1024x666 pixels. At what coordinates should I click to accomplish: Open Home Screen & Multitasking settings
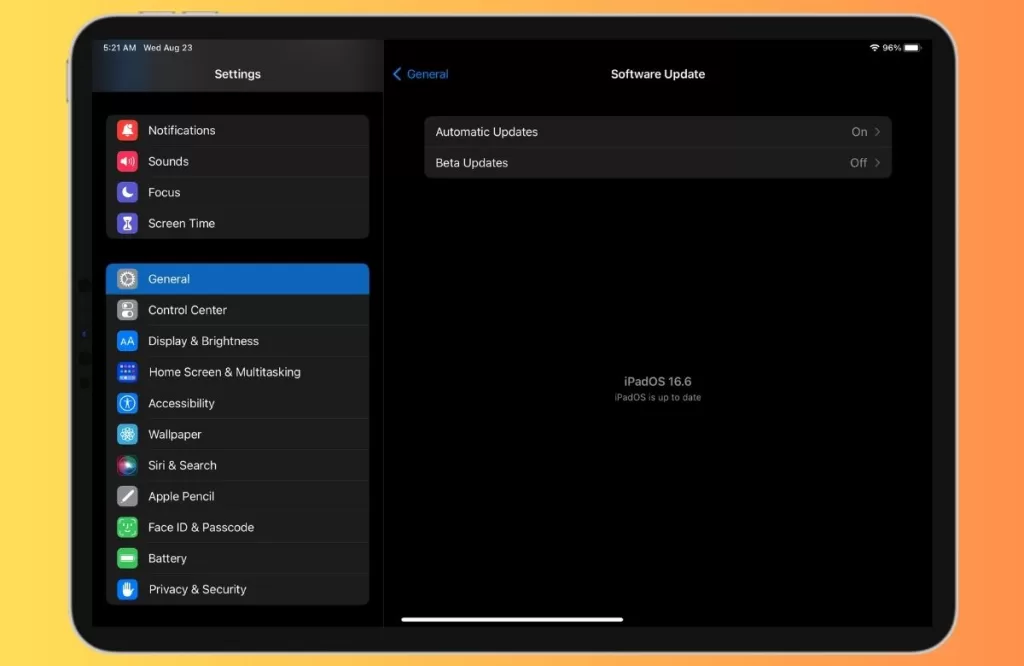238,372
